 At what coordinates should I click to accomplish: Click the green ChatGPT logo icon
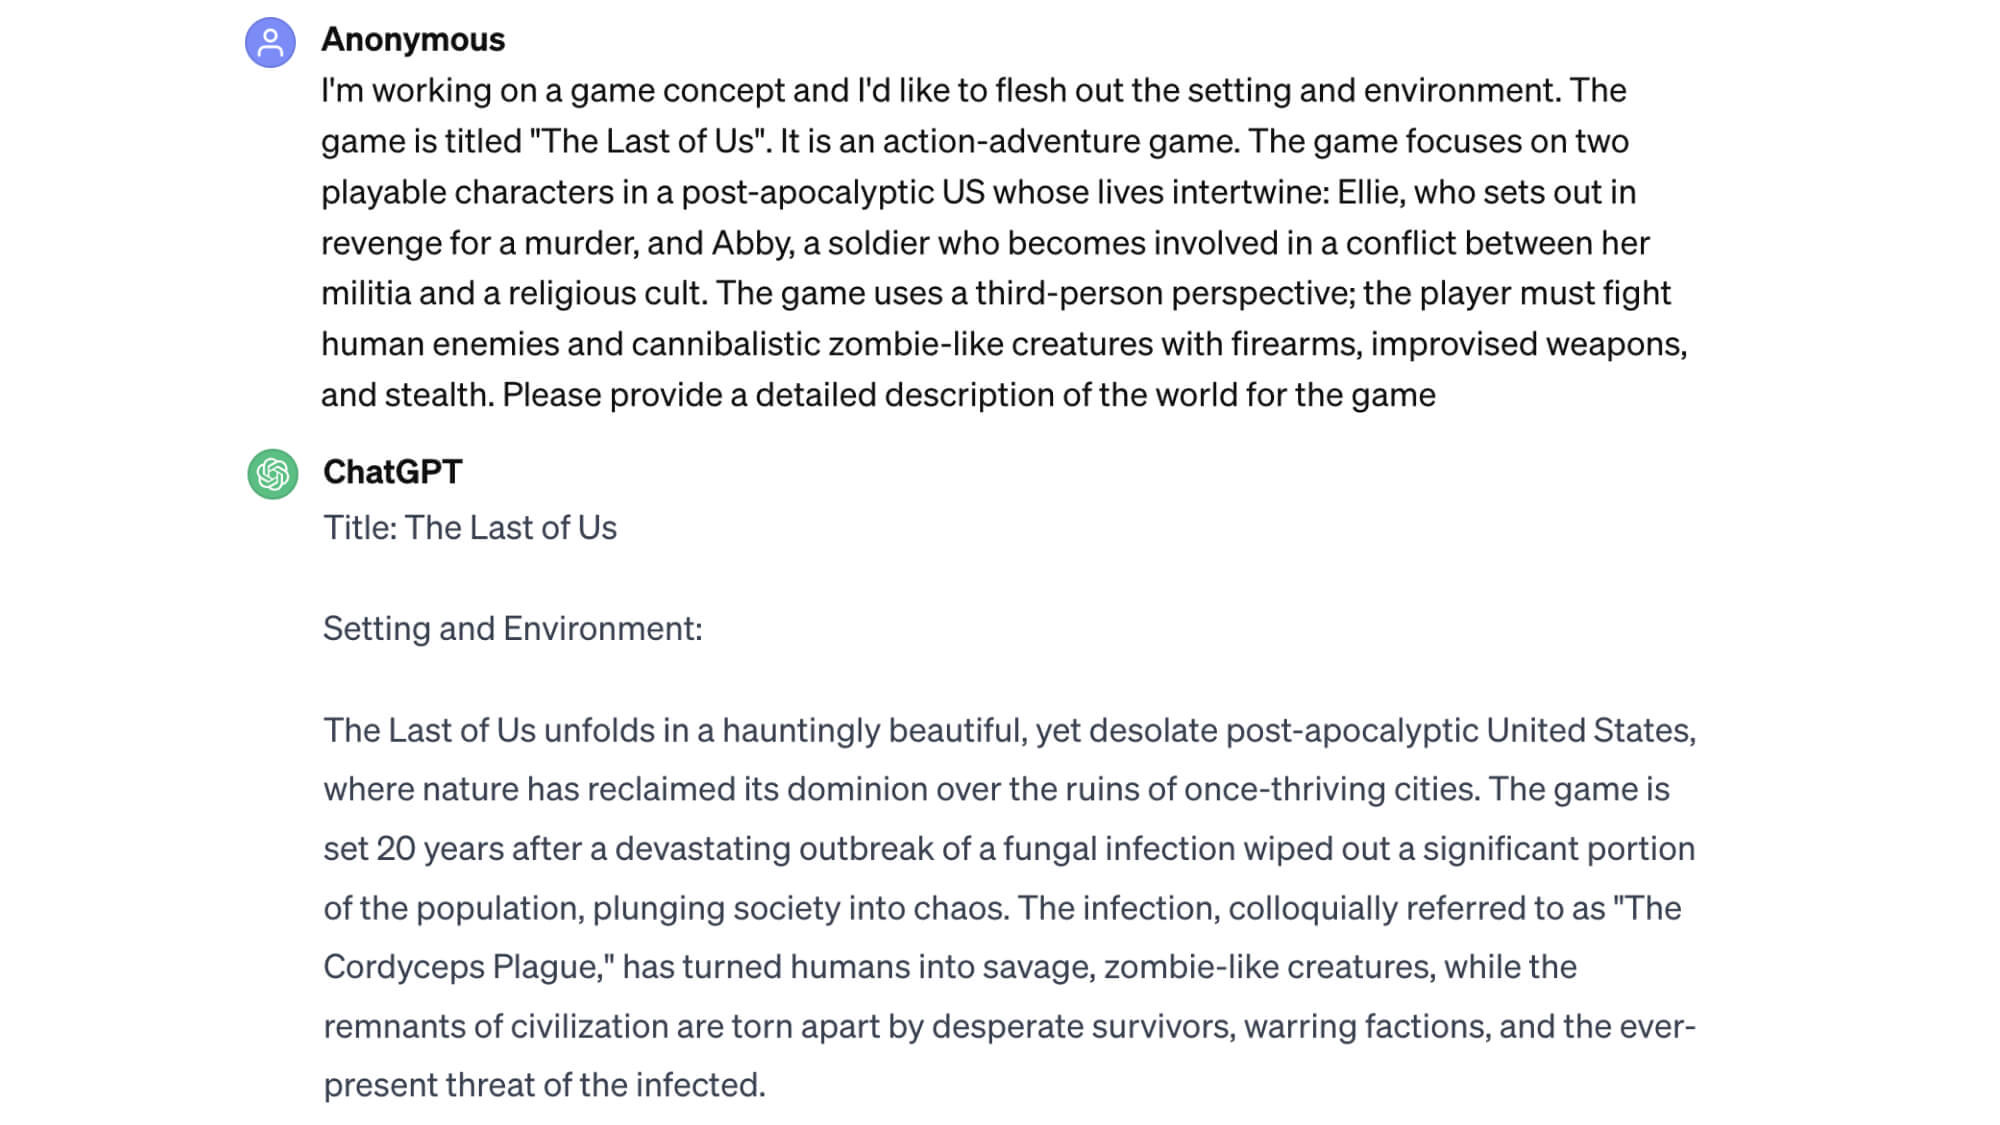pyautogui.click(x=272, y=473)
